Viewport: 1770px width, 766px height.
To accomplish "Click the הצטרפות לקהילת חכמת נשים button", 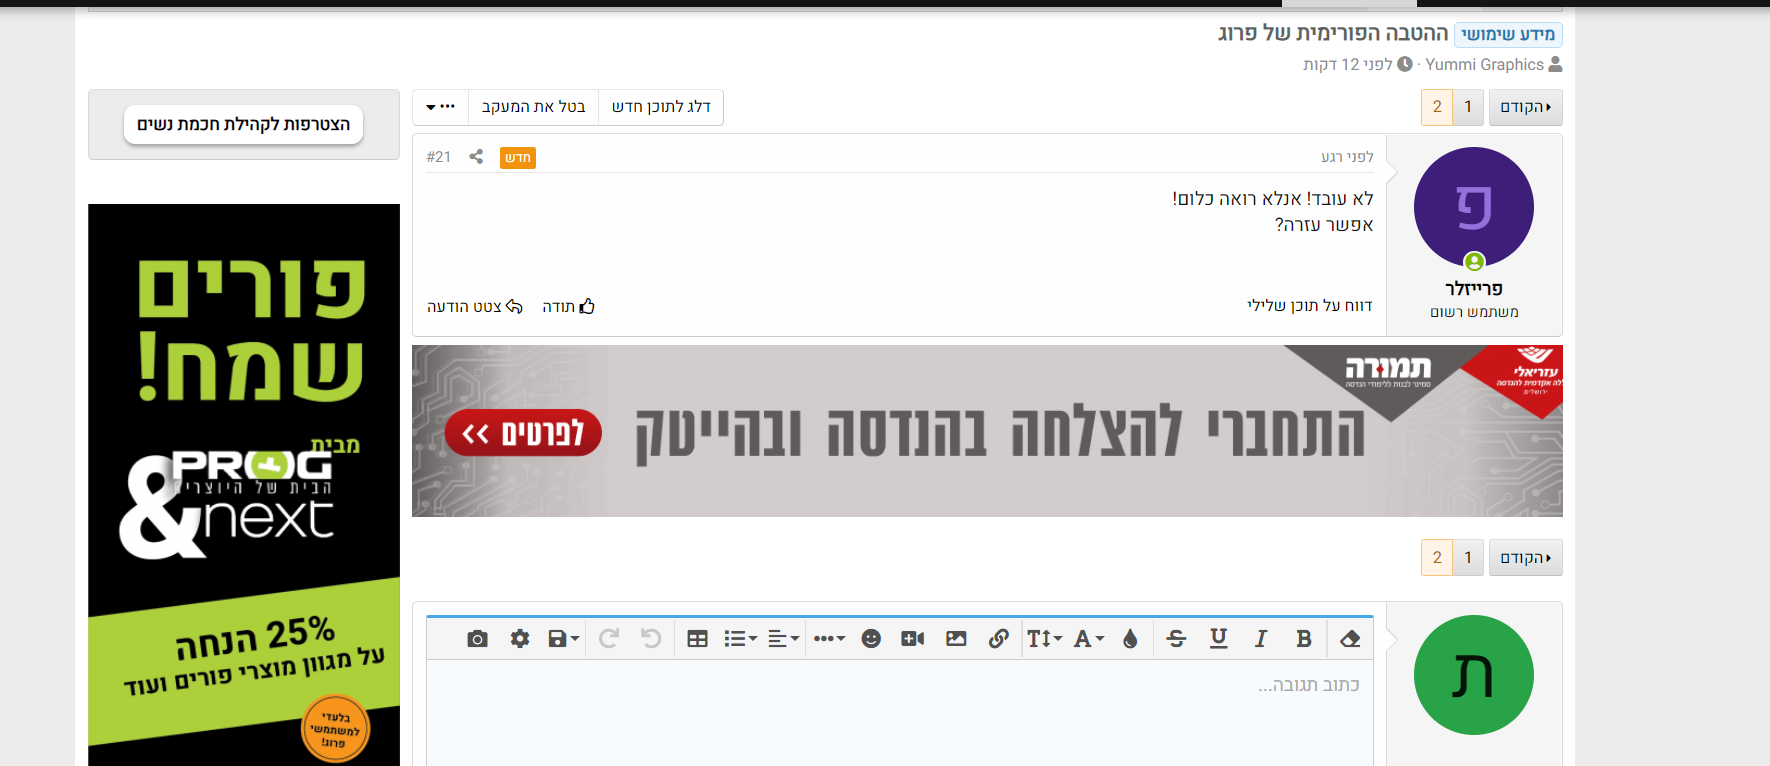I will [244, 124].
